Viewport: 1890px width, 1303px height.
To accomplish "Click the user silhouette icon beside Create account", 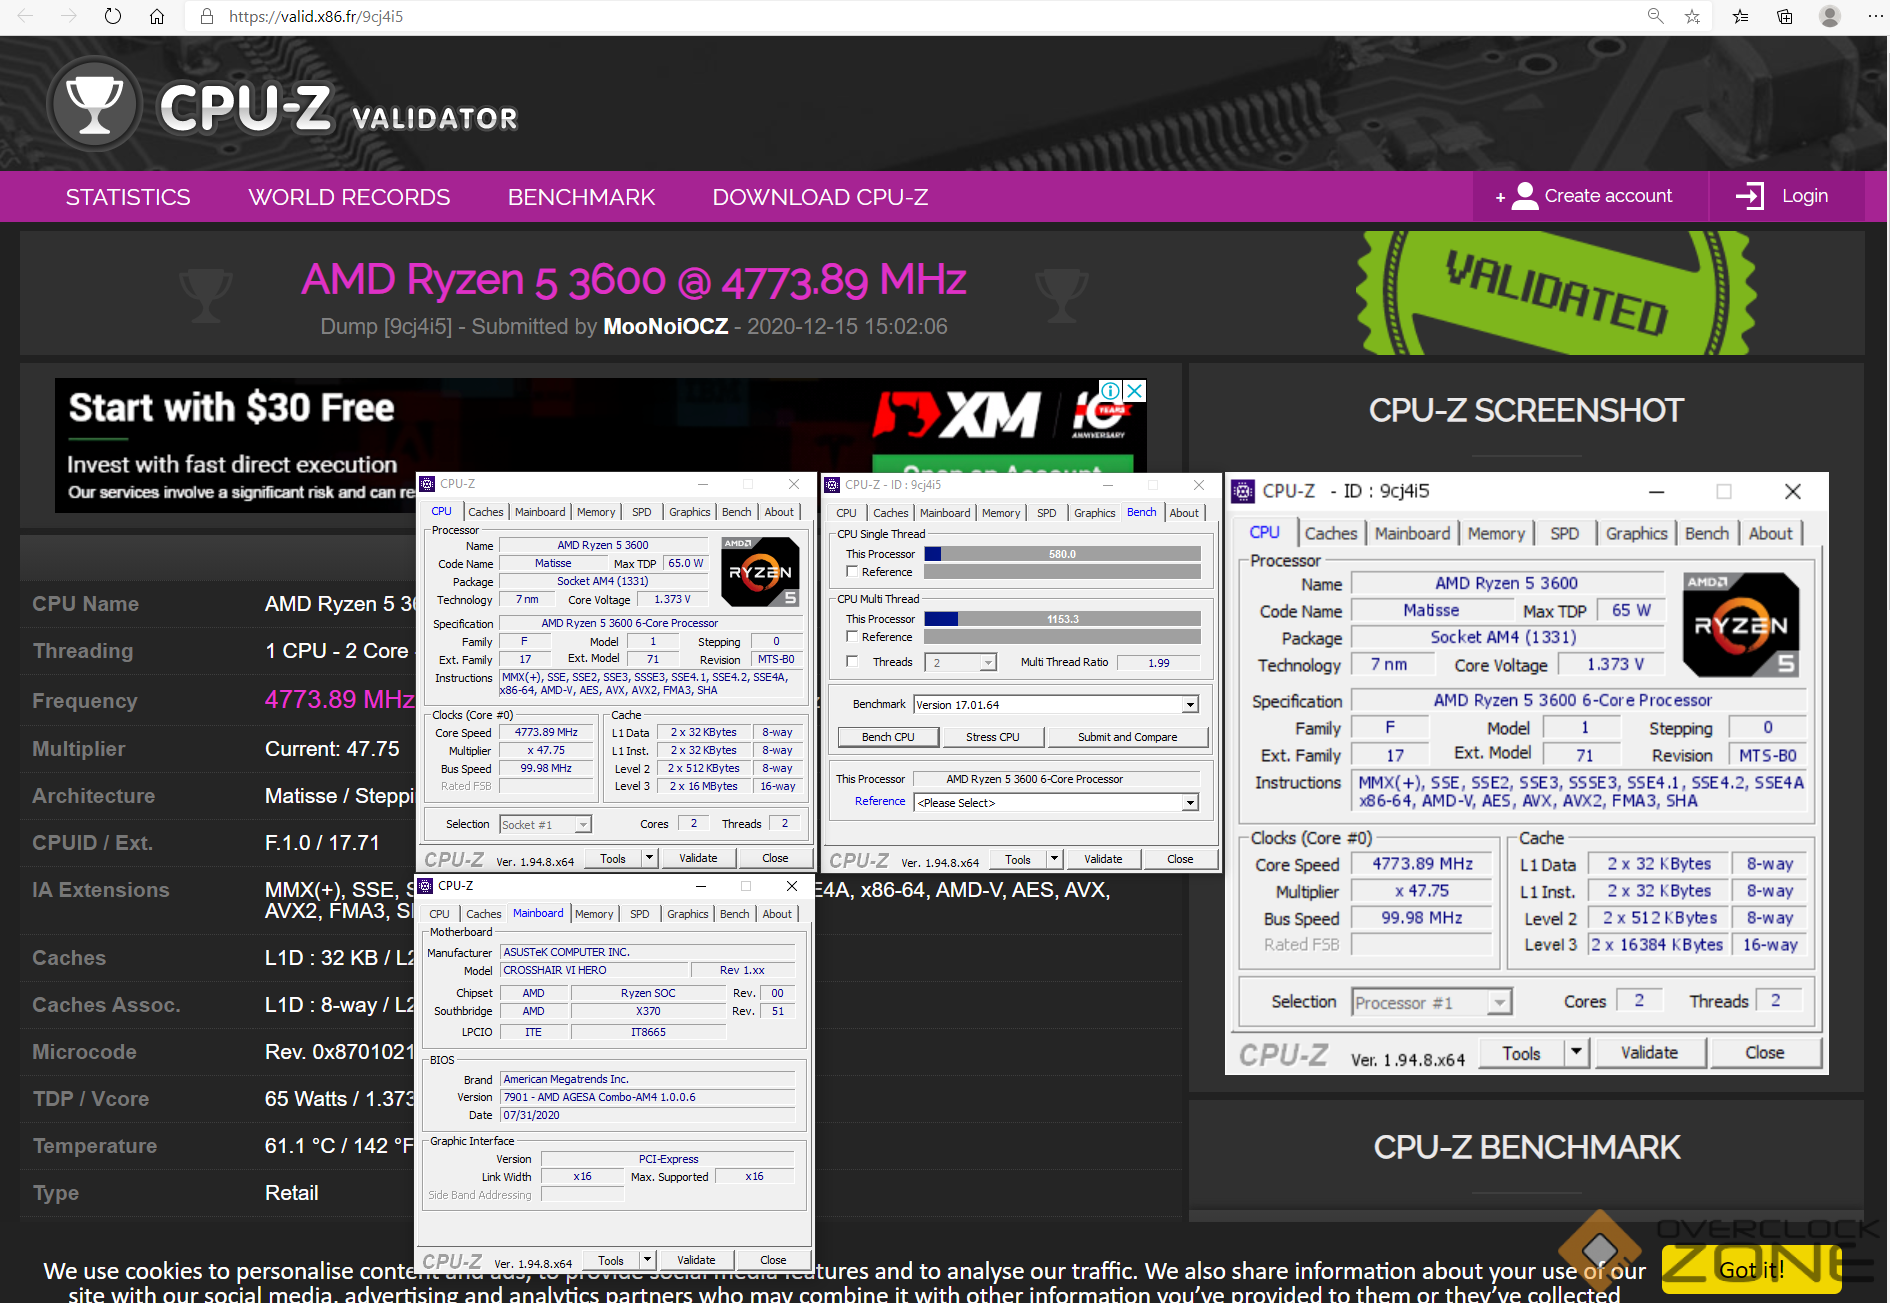I will click(1525, 196).
